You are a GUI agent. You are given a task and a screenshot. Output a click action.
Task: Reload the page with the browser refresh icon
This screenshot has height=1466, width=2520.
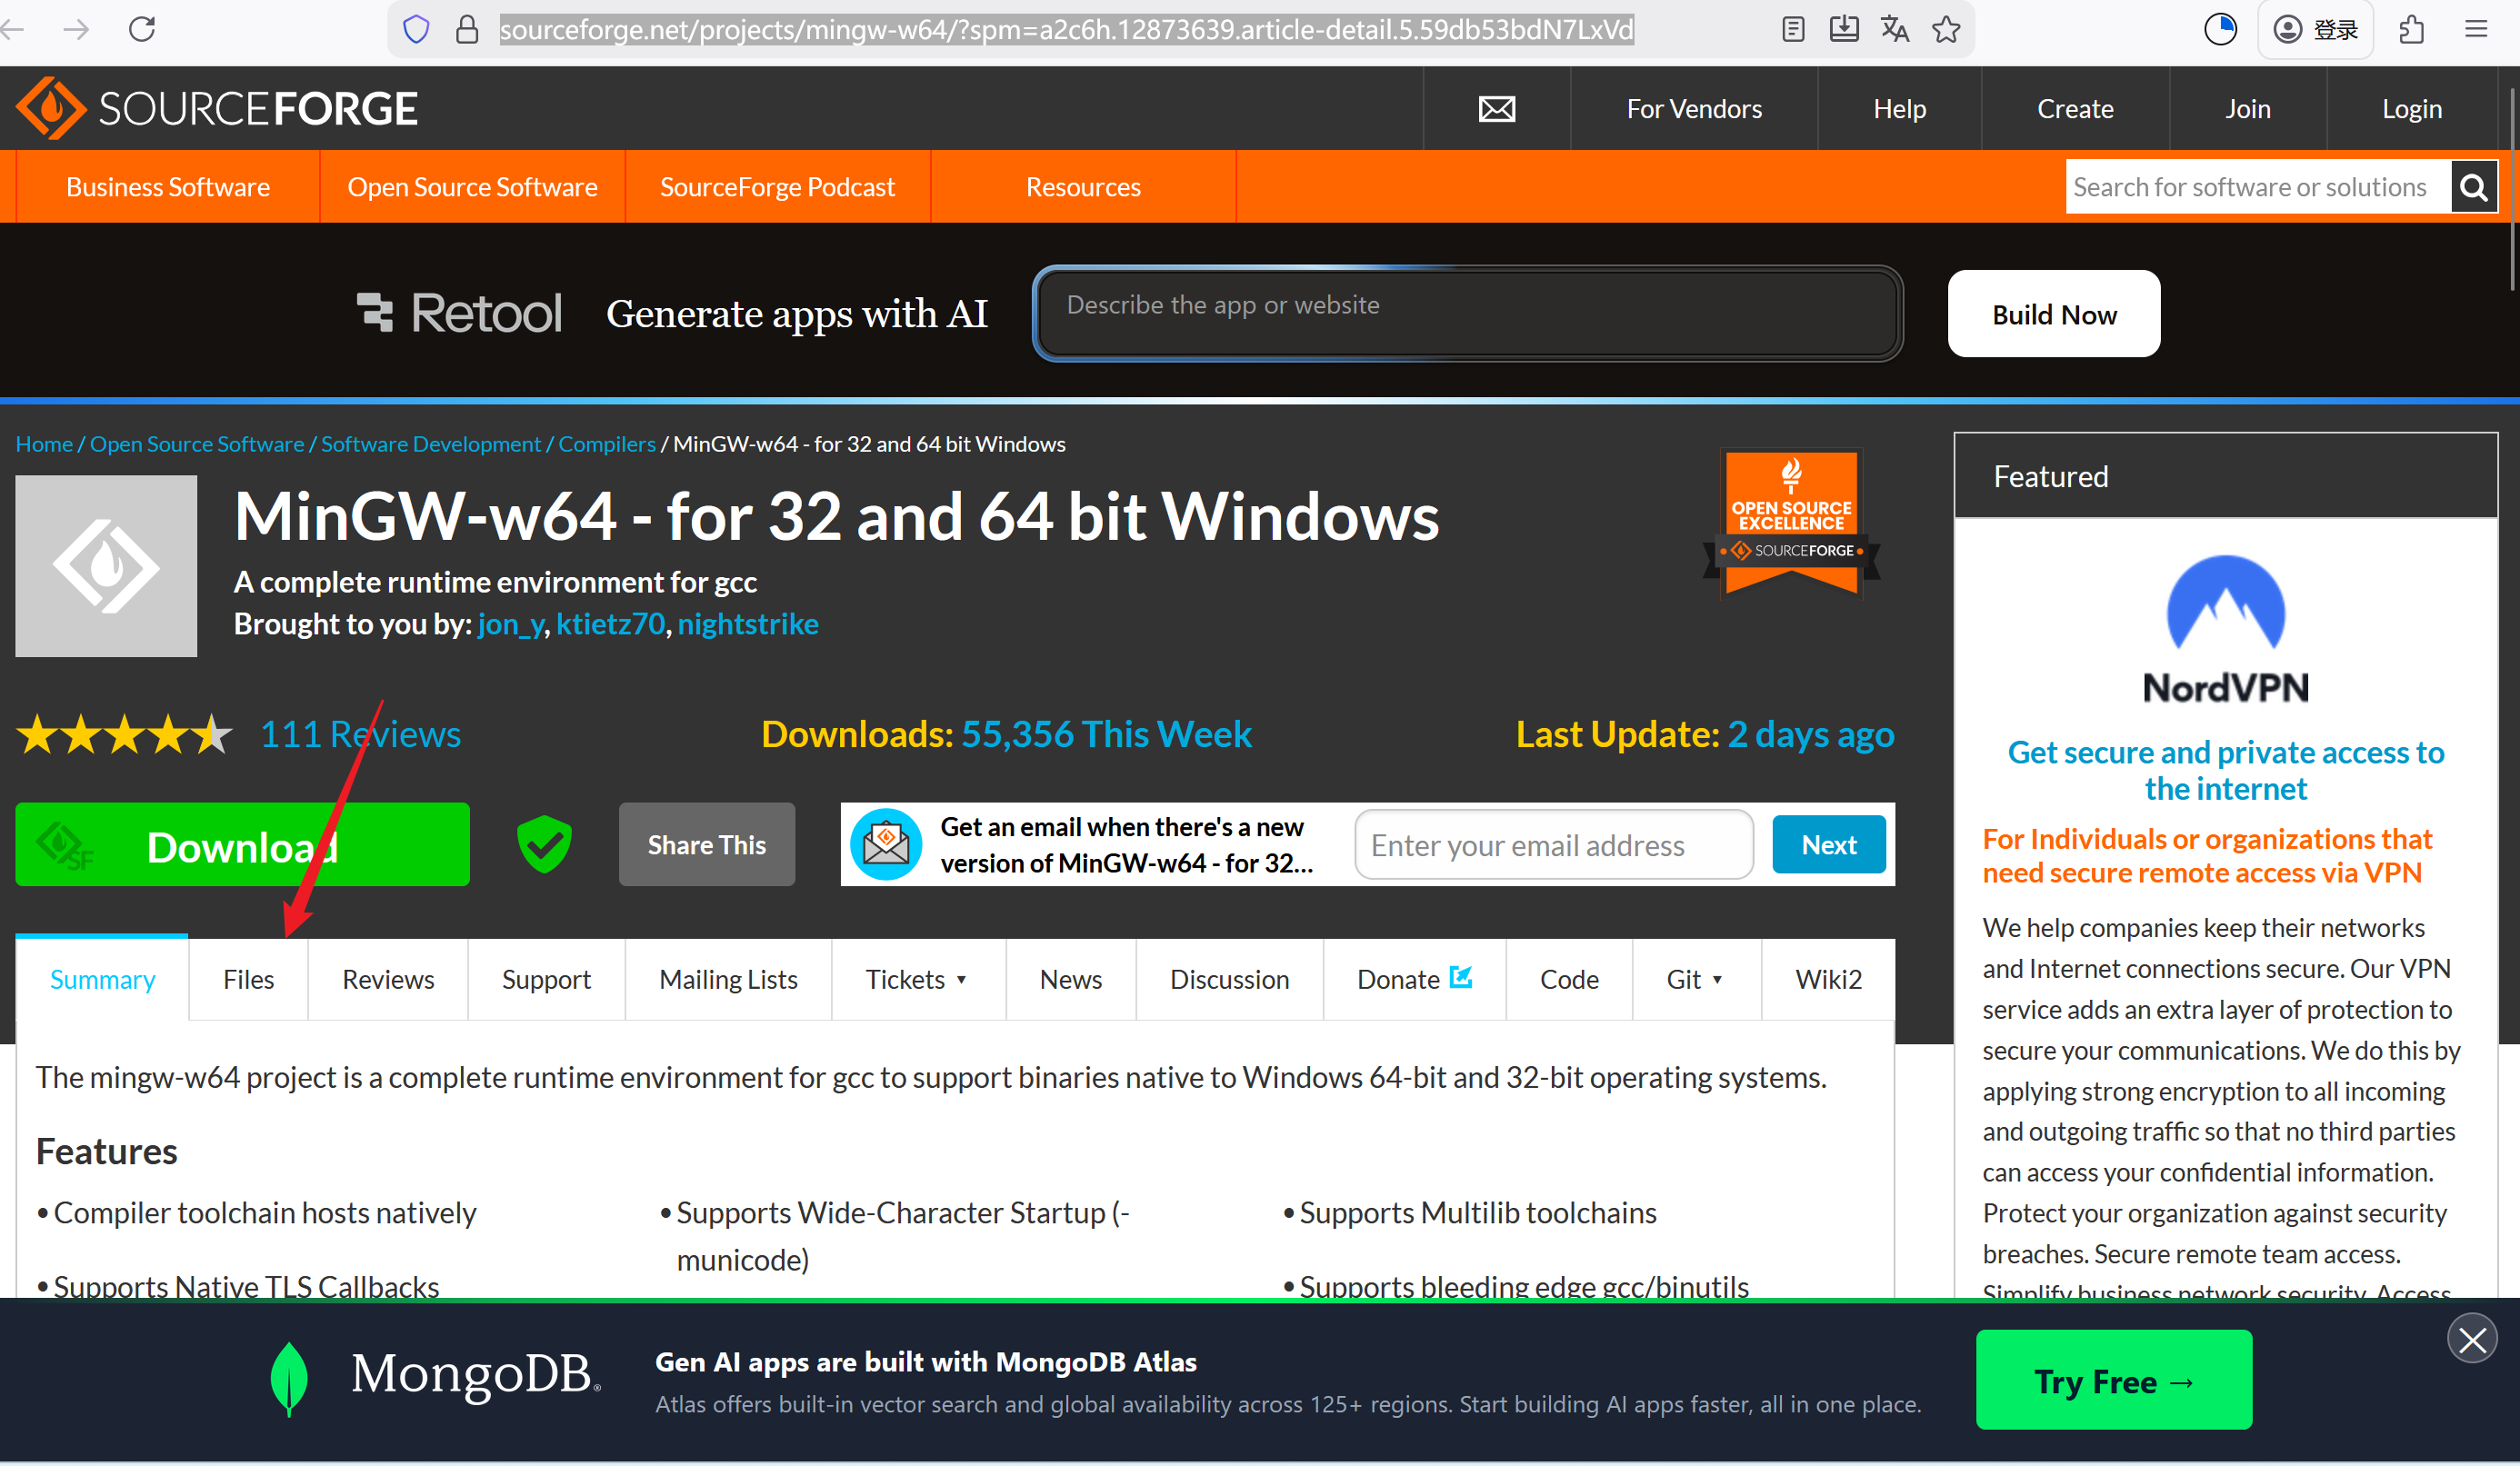tap(142, 29)
